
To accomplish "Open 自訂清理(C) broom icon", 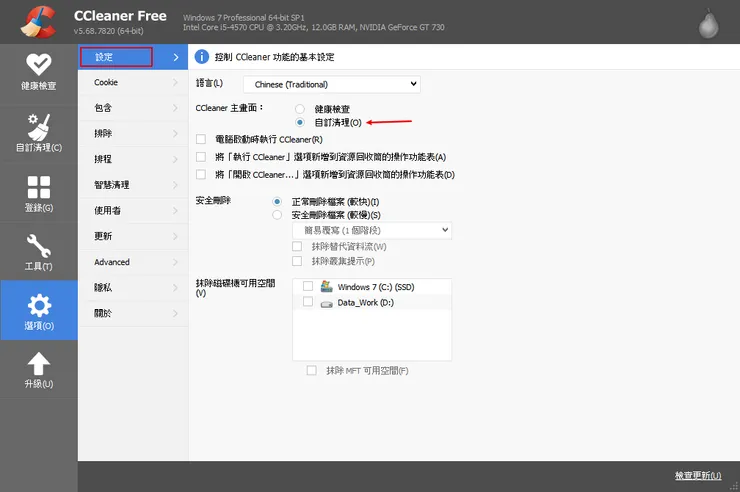I will pyautogui.click(x=39, y=126).
